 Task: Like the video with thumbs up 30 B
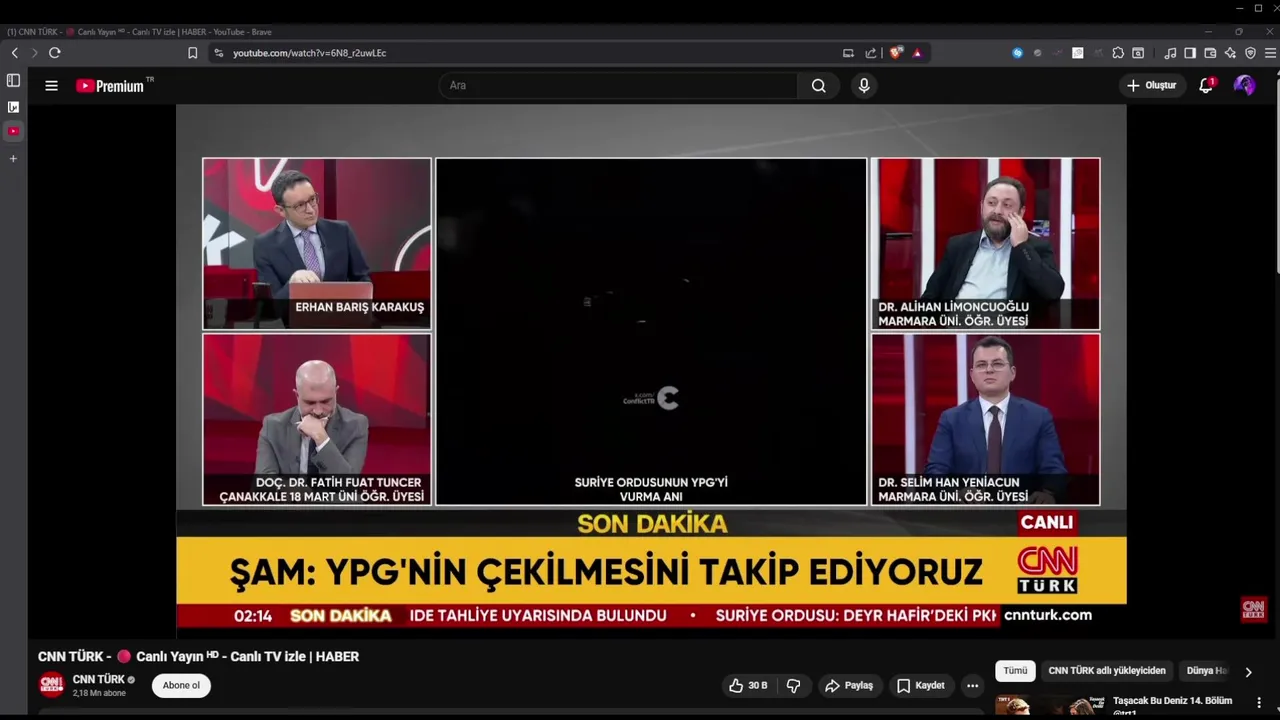coord(748,685)
